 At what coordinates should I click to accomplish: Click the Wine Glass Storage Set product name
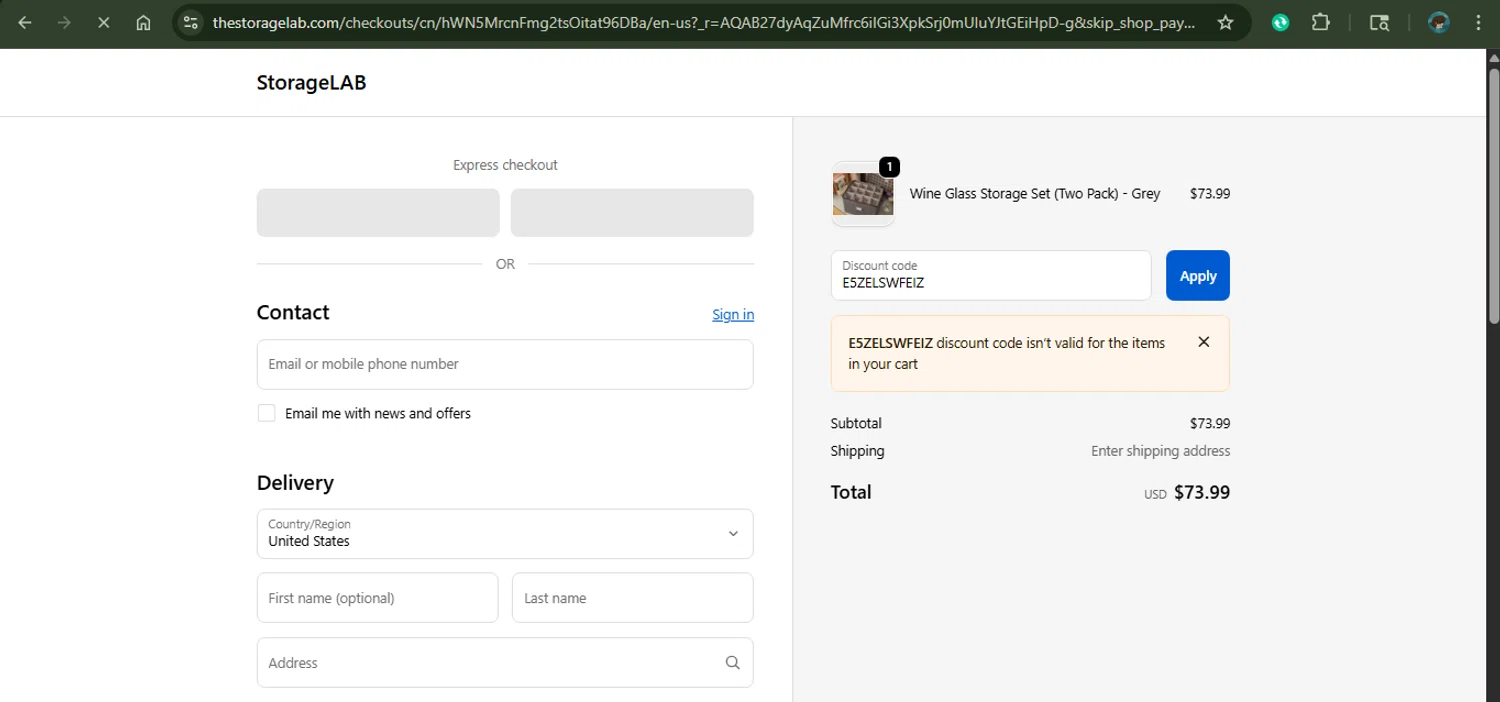[1035, 194]
